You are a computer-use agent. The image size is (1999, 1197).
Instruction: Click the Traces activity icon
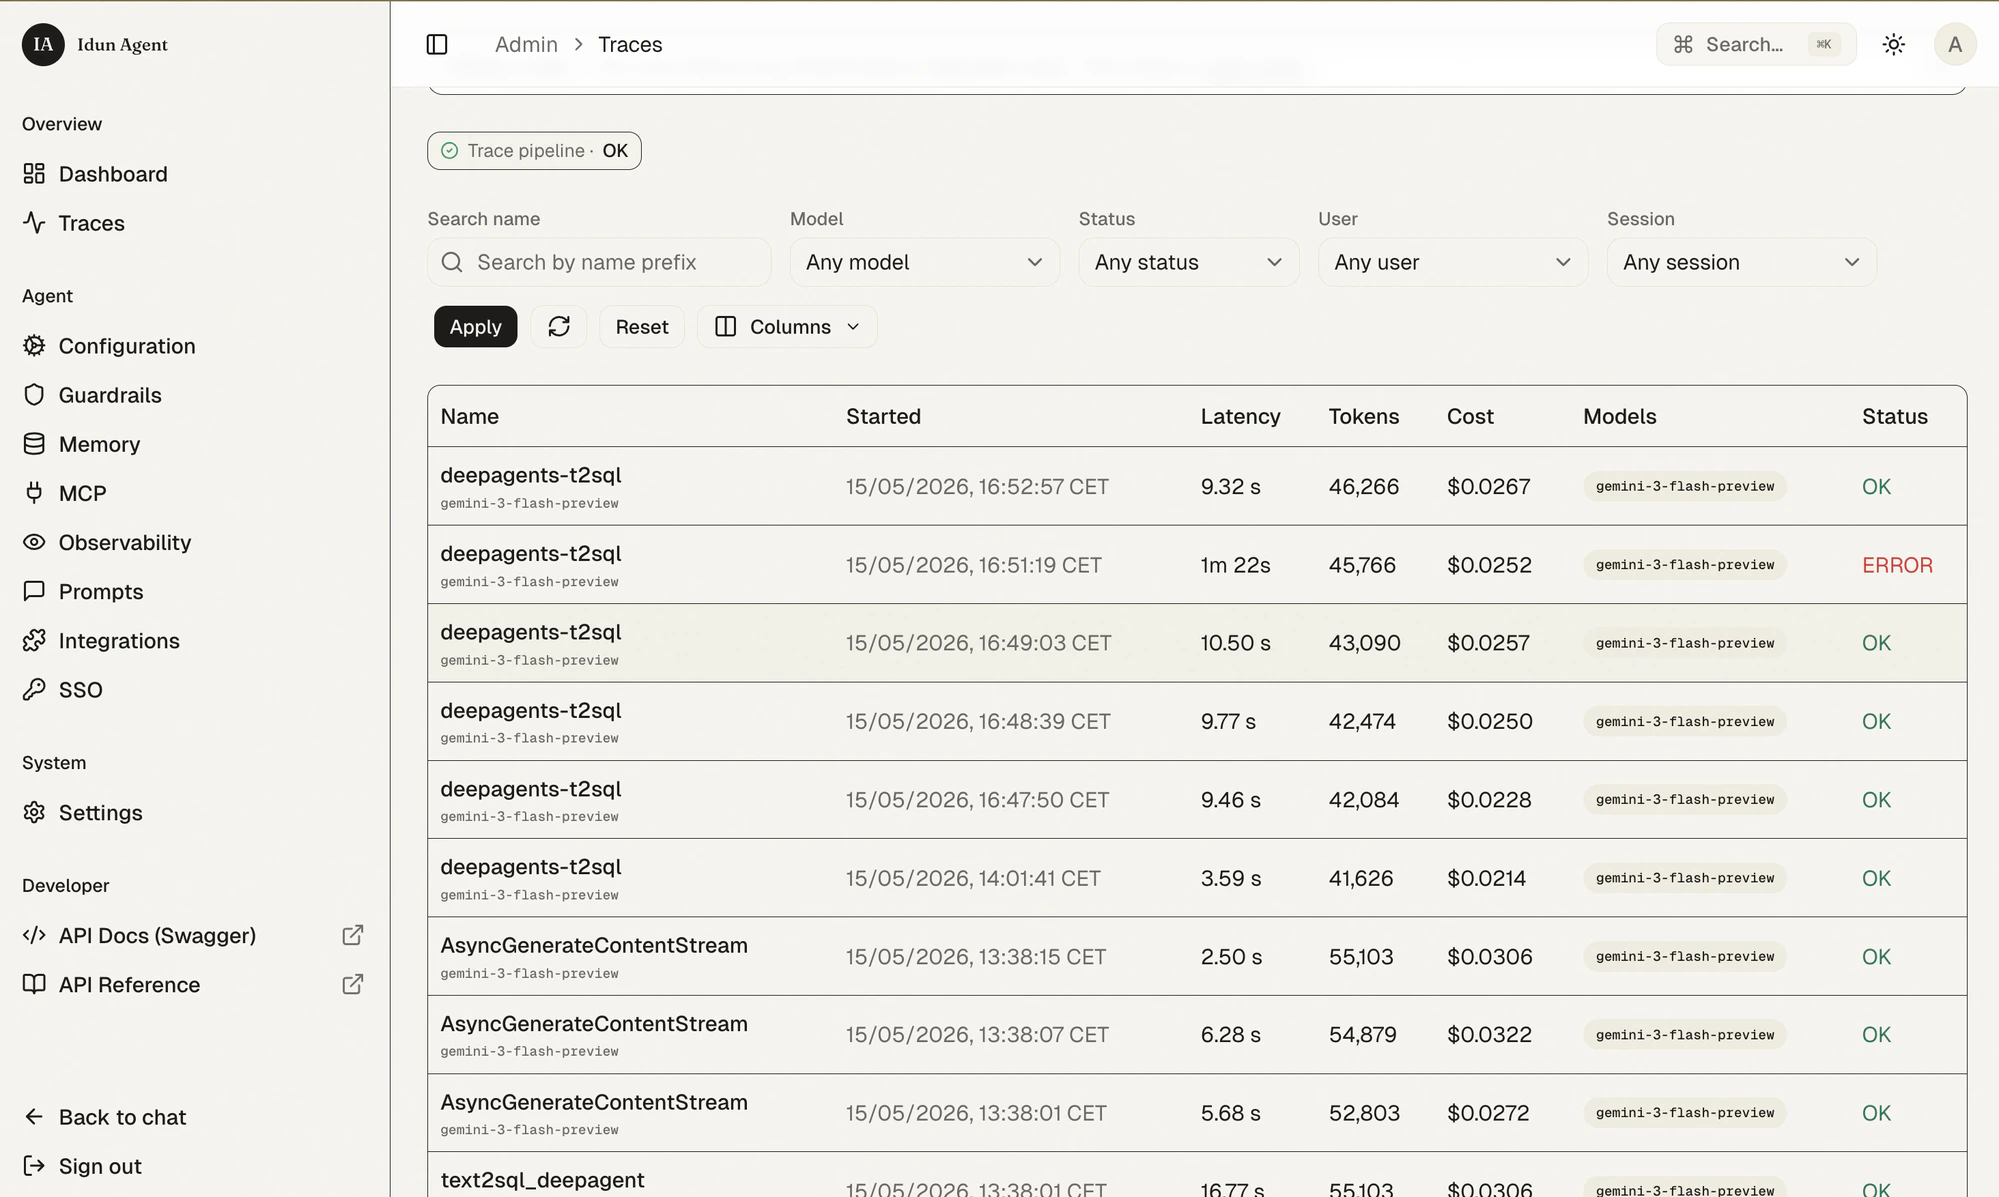tap(34, 223)
